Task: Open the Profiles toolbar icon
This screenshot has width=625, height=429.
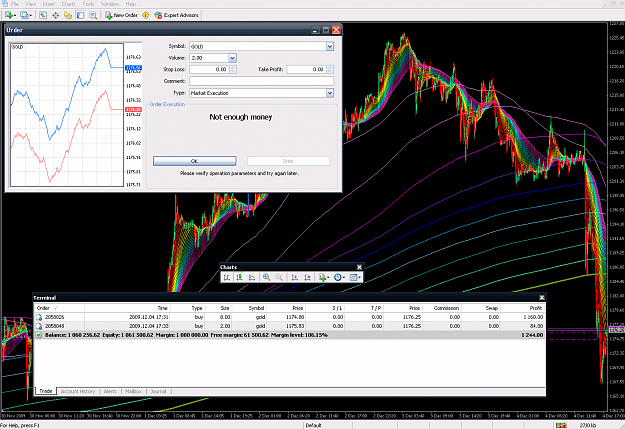Action: 26,15
